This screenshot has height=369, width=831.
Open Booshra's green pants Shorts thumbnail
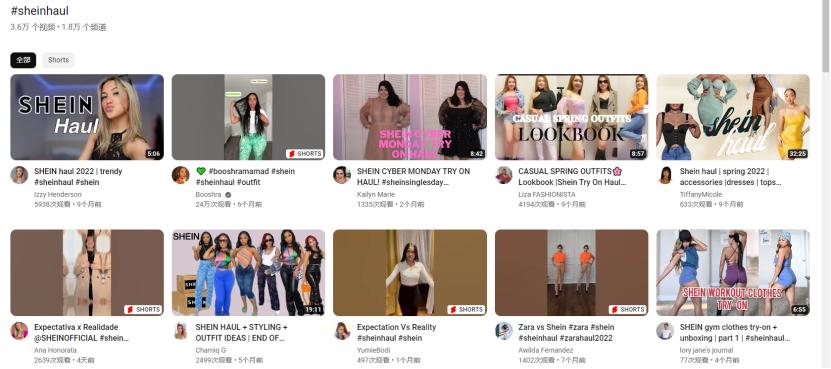coord(249,117)
